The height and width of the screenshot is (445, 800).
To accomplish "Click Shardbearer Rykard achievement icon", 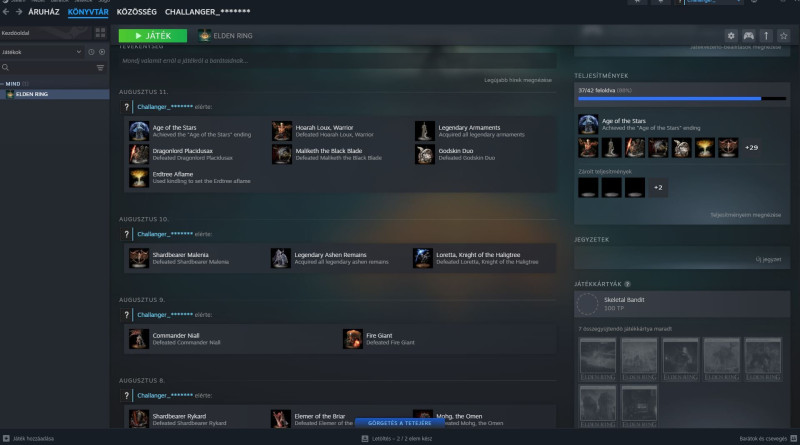I will pos(139,419).
